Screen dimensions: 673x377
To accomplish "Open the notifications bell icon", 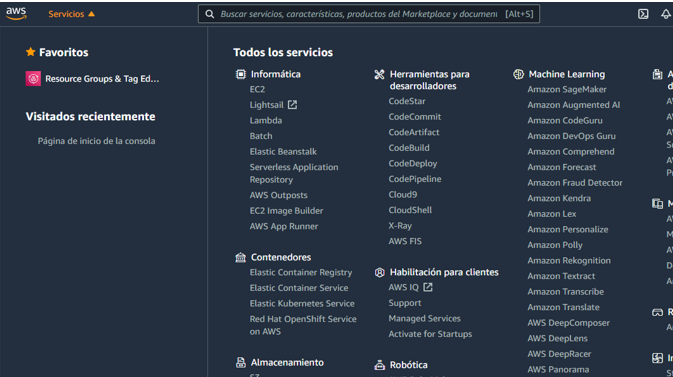I will click(x=665, y=14).
